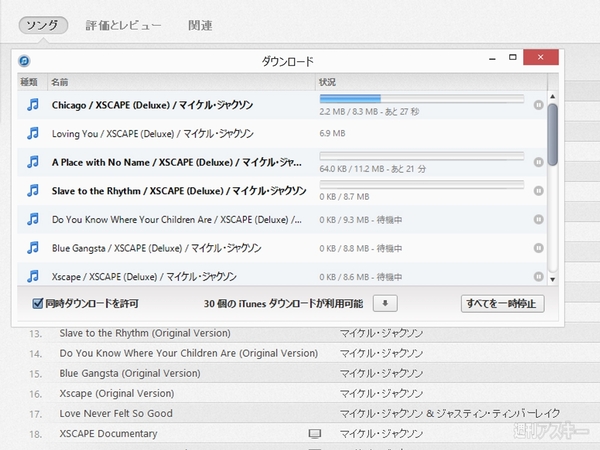Select Chicago / XSCAPE (Deluxe) download row
Screen dimensions: 600x450
tap(282, 105)
